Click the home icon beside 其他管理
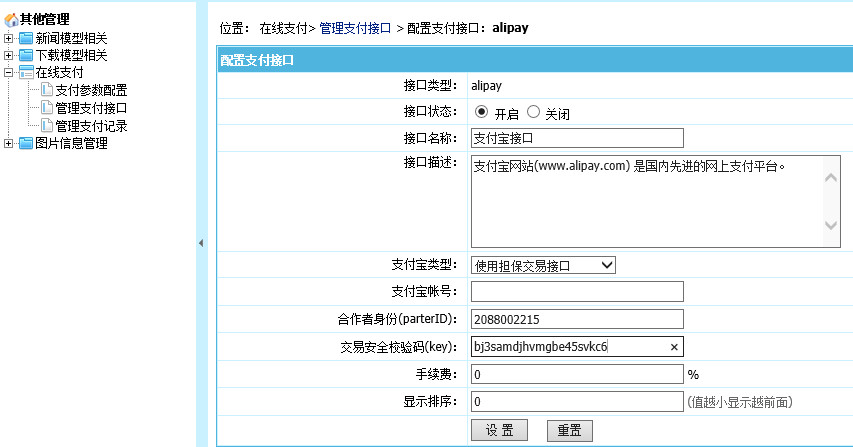Image resolution: width=853 pixels, height=447 pixels. click(x=11, y=20)
